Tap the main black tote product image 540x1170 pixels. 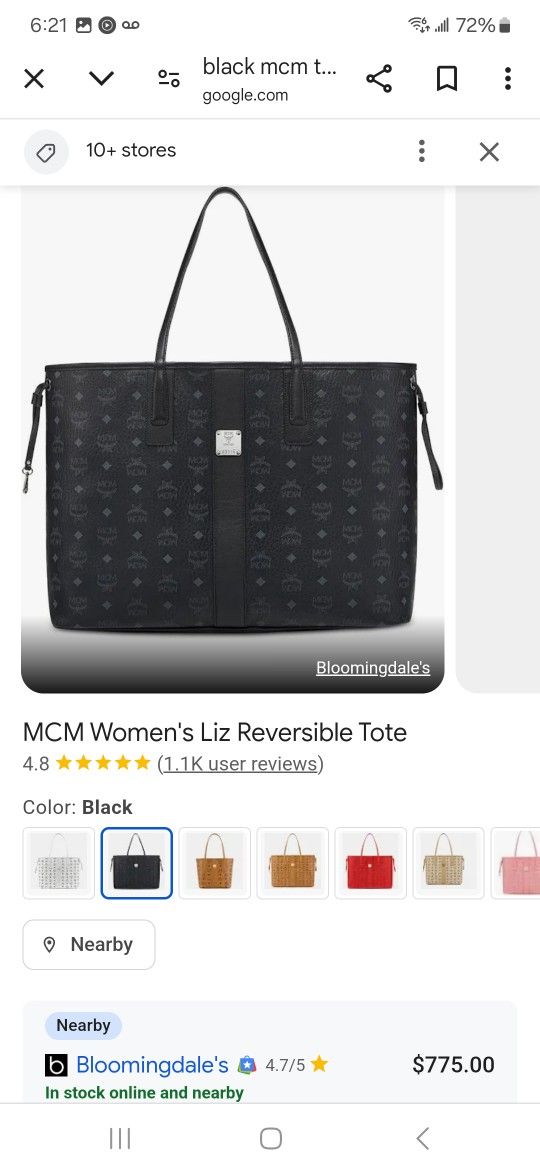tap(233, 439)
